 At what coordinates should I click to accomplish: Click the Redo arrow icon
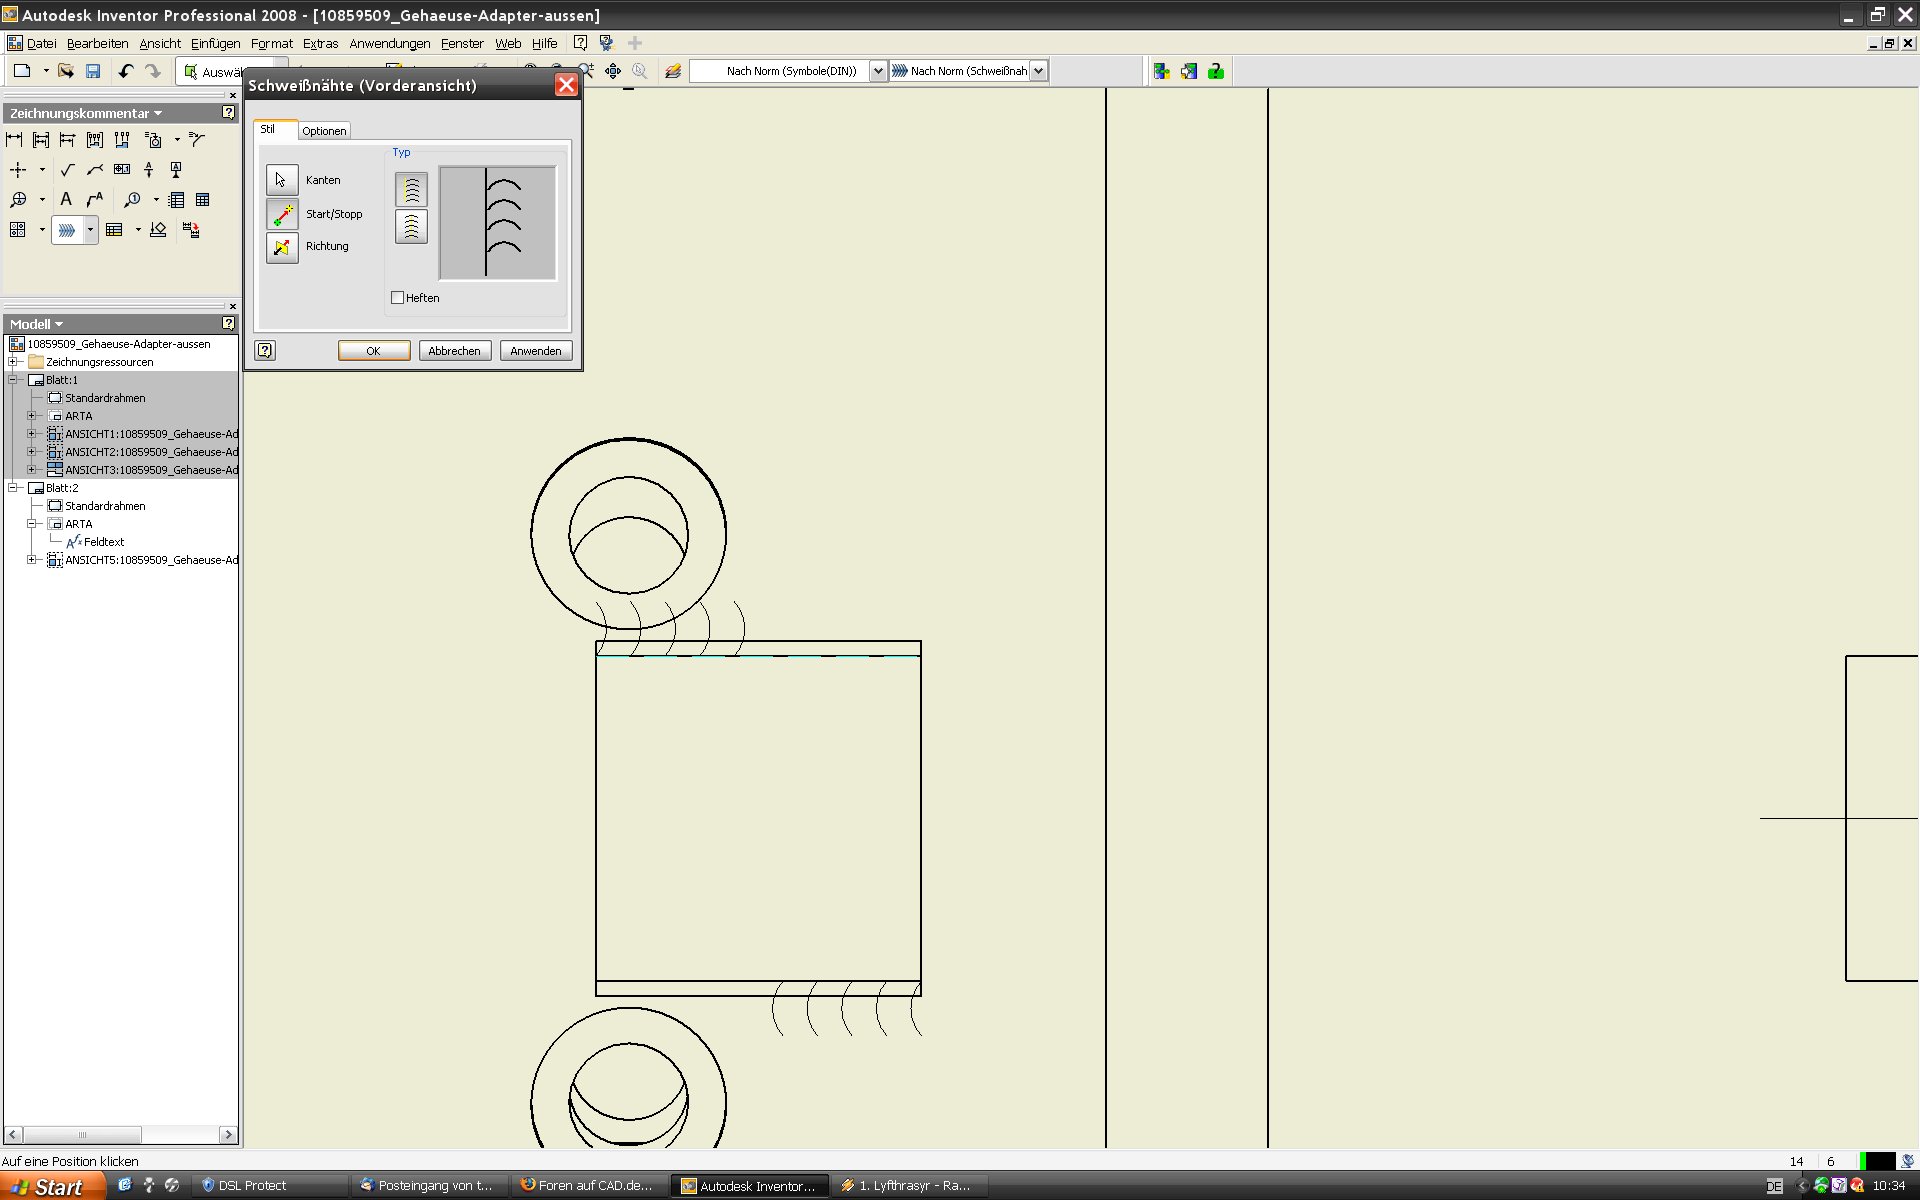[153, 71]
